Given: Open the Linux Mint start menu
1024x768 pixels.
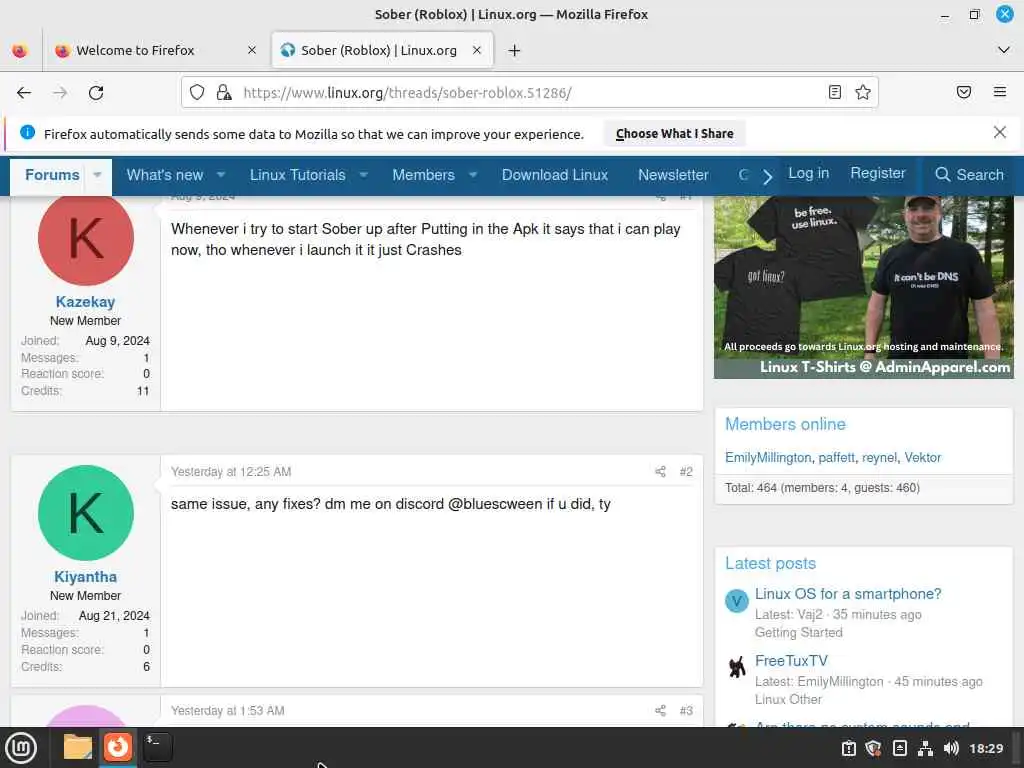Looking at the screenshot, I should (x=21, y=748).
